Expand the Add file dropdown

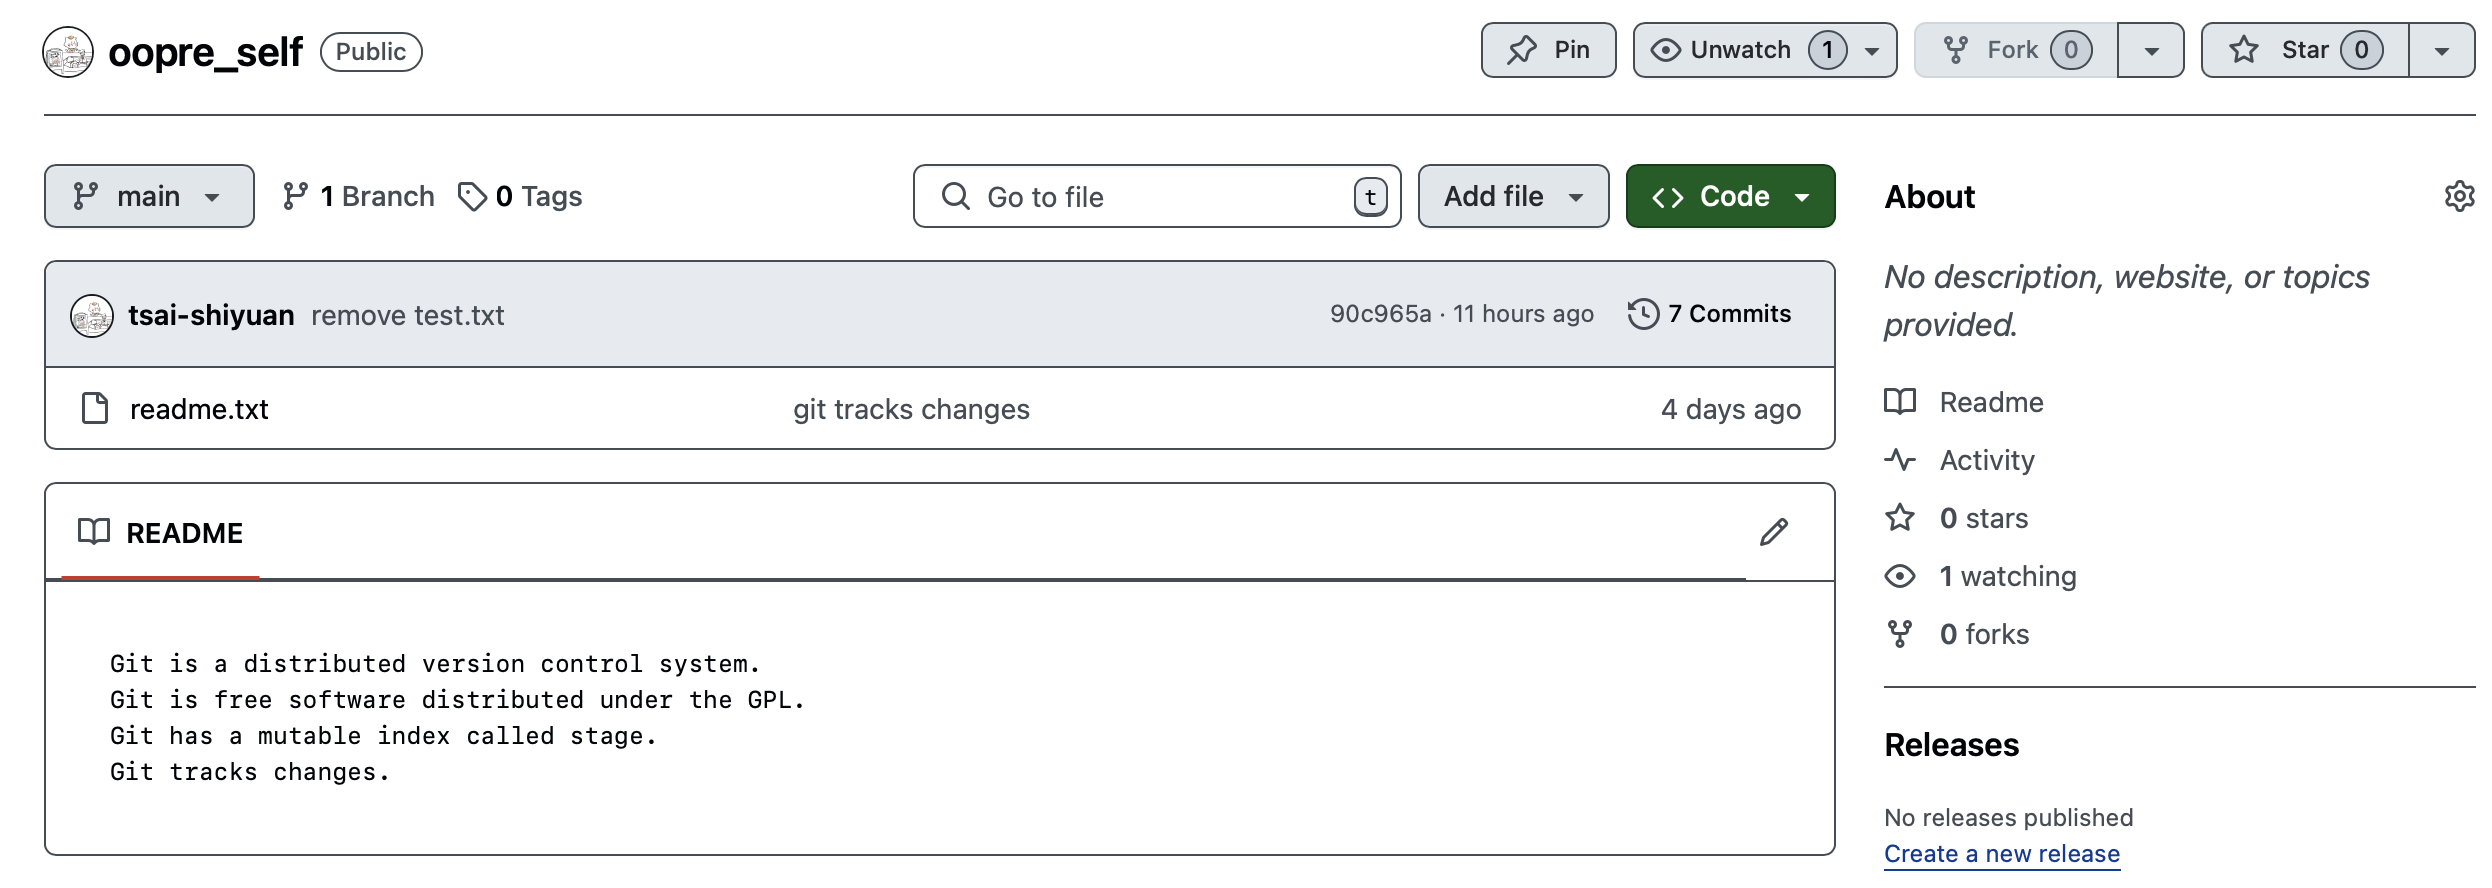1513,196
